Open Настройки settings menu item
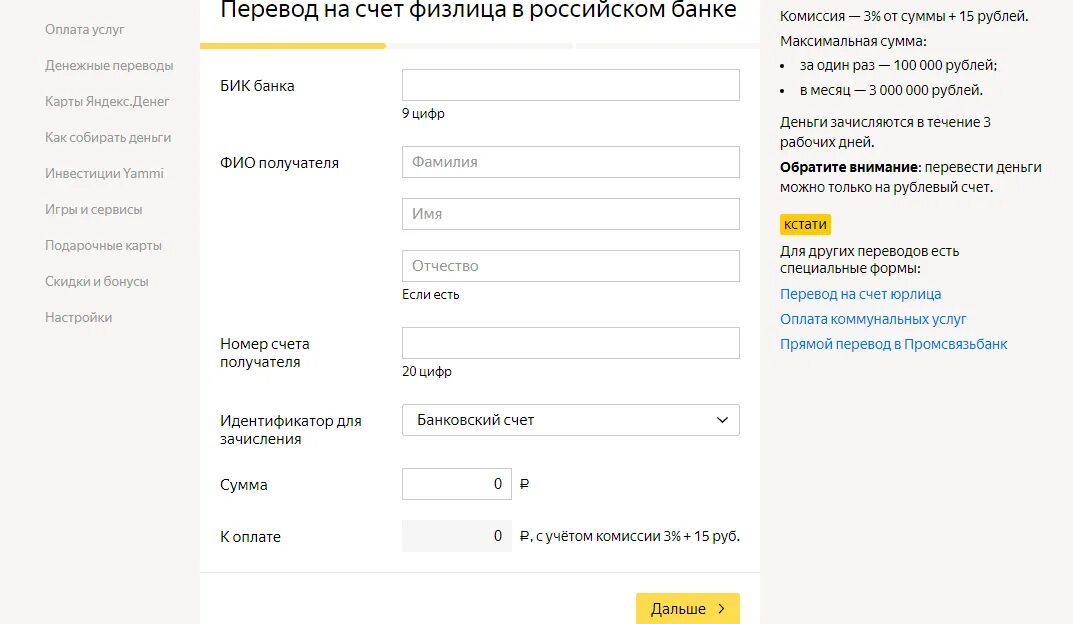Image resolution: width=1073 pixels, height=624 pixels. tap(78, 318)
